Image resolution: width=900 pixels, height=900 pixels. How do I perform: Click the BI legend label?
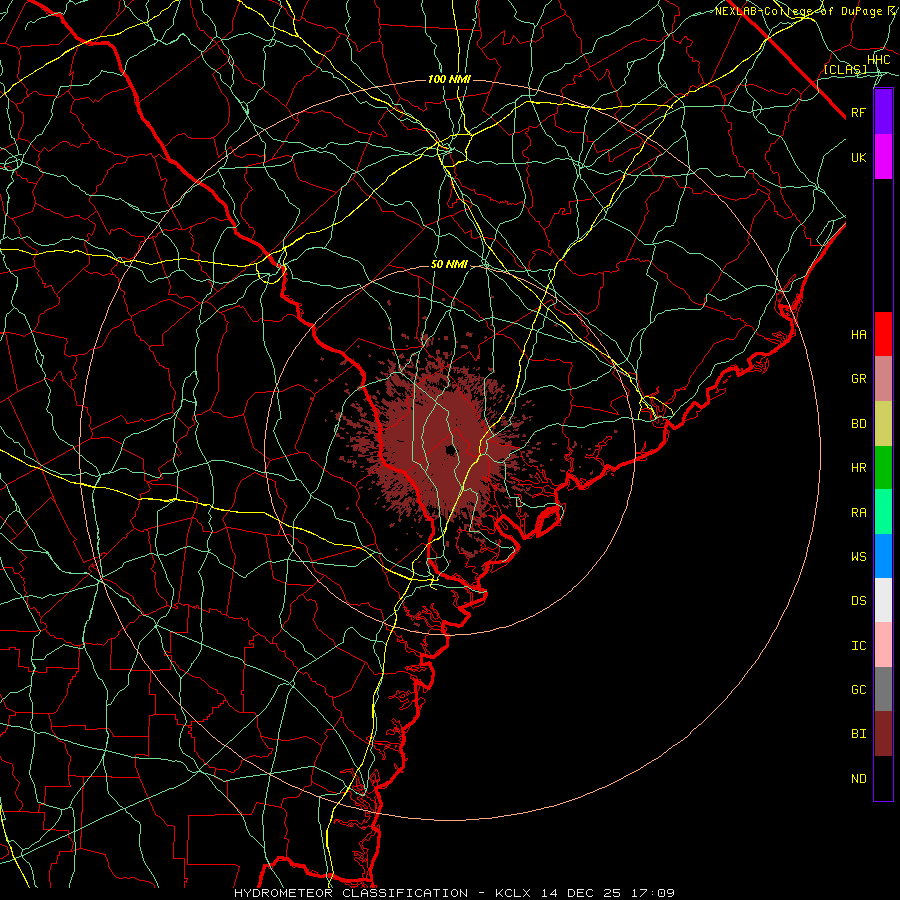click(x=858, y=734)
